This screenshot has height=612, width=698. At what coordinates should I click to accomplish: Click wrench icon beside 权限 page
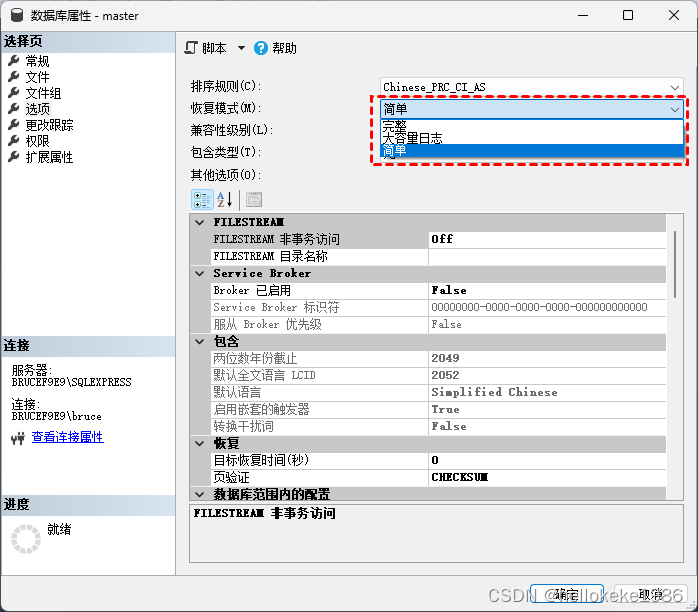14,140
